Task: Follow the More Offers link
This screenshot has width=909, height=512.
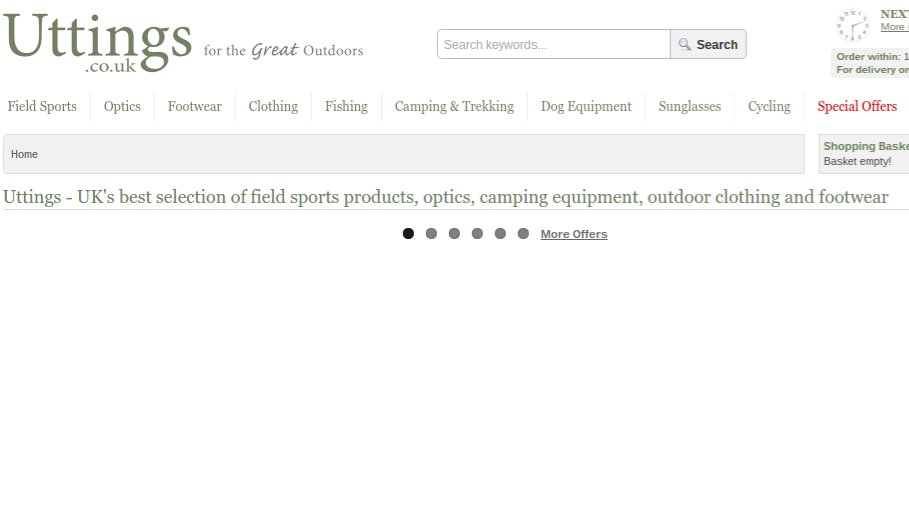Action: pyautogui.click(x=574, y=234)
